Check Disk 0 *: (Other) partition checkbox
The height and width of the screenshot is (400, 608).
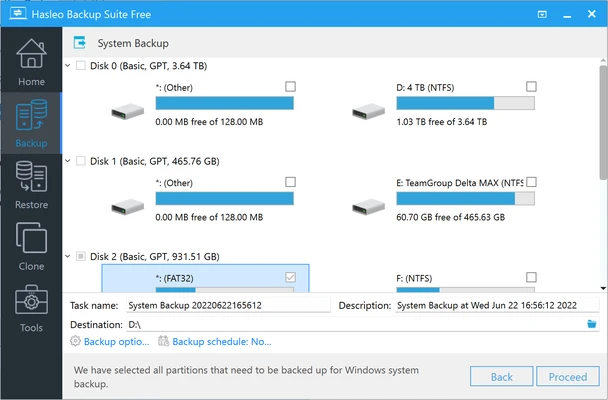pyautogui.click(x=290, y=86)
